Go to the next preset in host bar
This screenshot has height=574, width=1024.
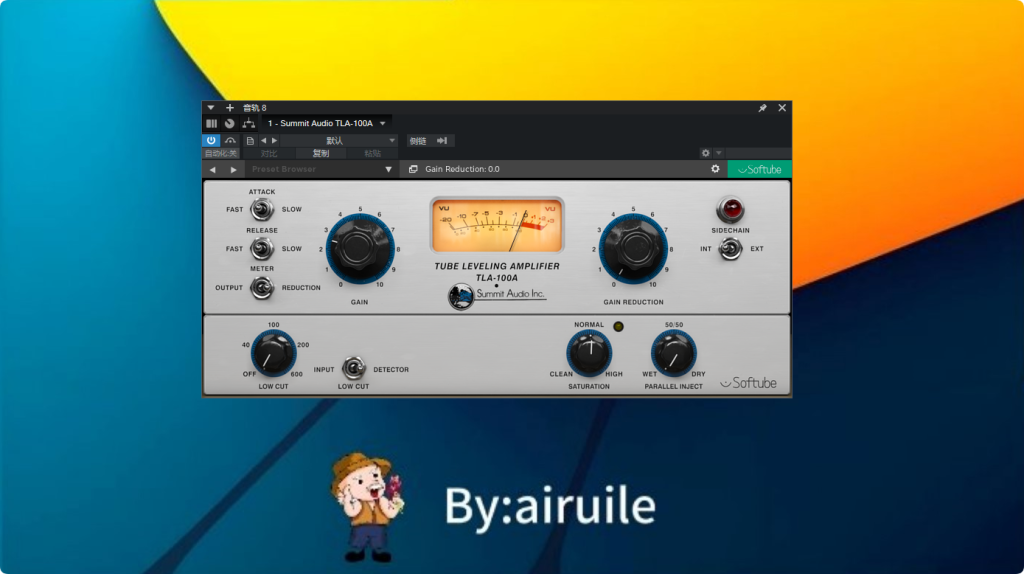pyautogui.click(x=274, y=140)
